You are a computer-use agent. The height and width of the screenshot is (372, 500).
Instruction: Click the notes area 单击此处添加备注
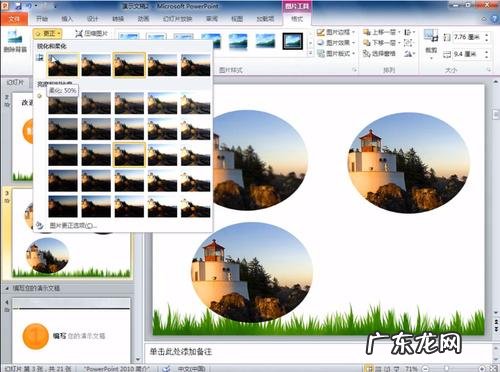[x=180, y=351]
